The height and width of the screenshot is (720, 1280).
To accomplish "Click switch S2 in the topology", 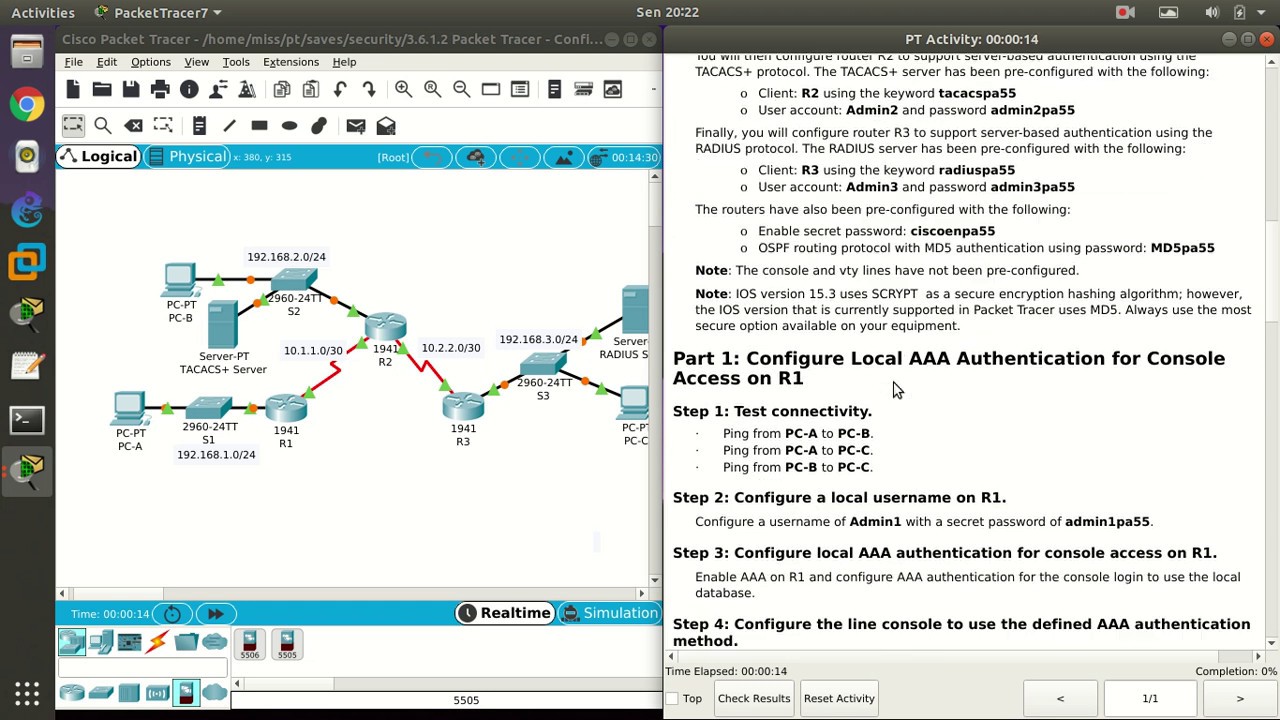I will tap(294, 280).
